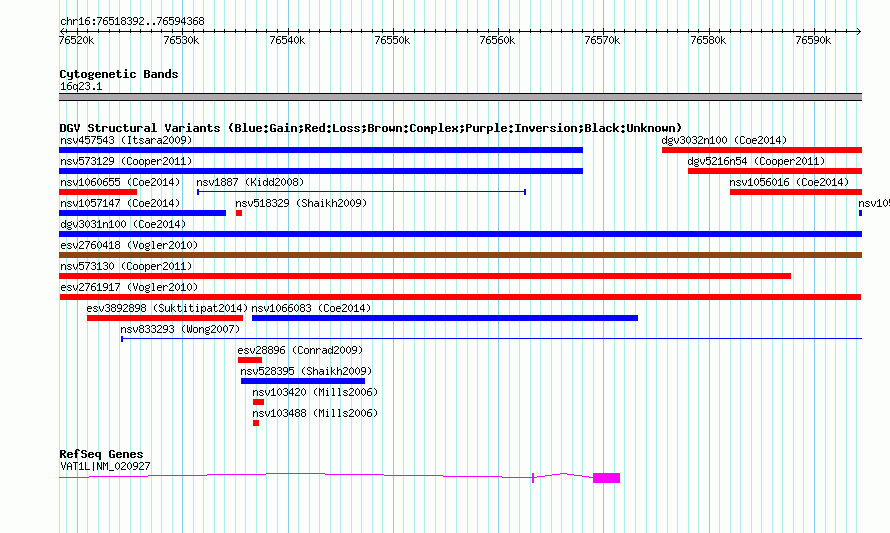Image resolution: width=890 pixels, height=533 pixels.
Task: Open the dgv3032n100 (Coe2014) label
Action: [724, 140]
